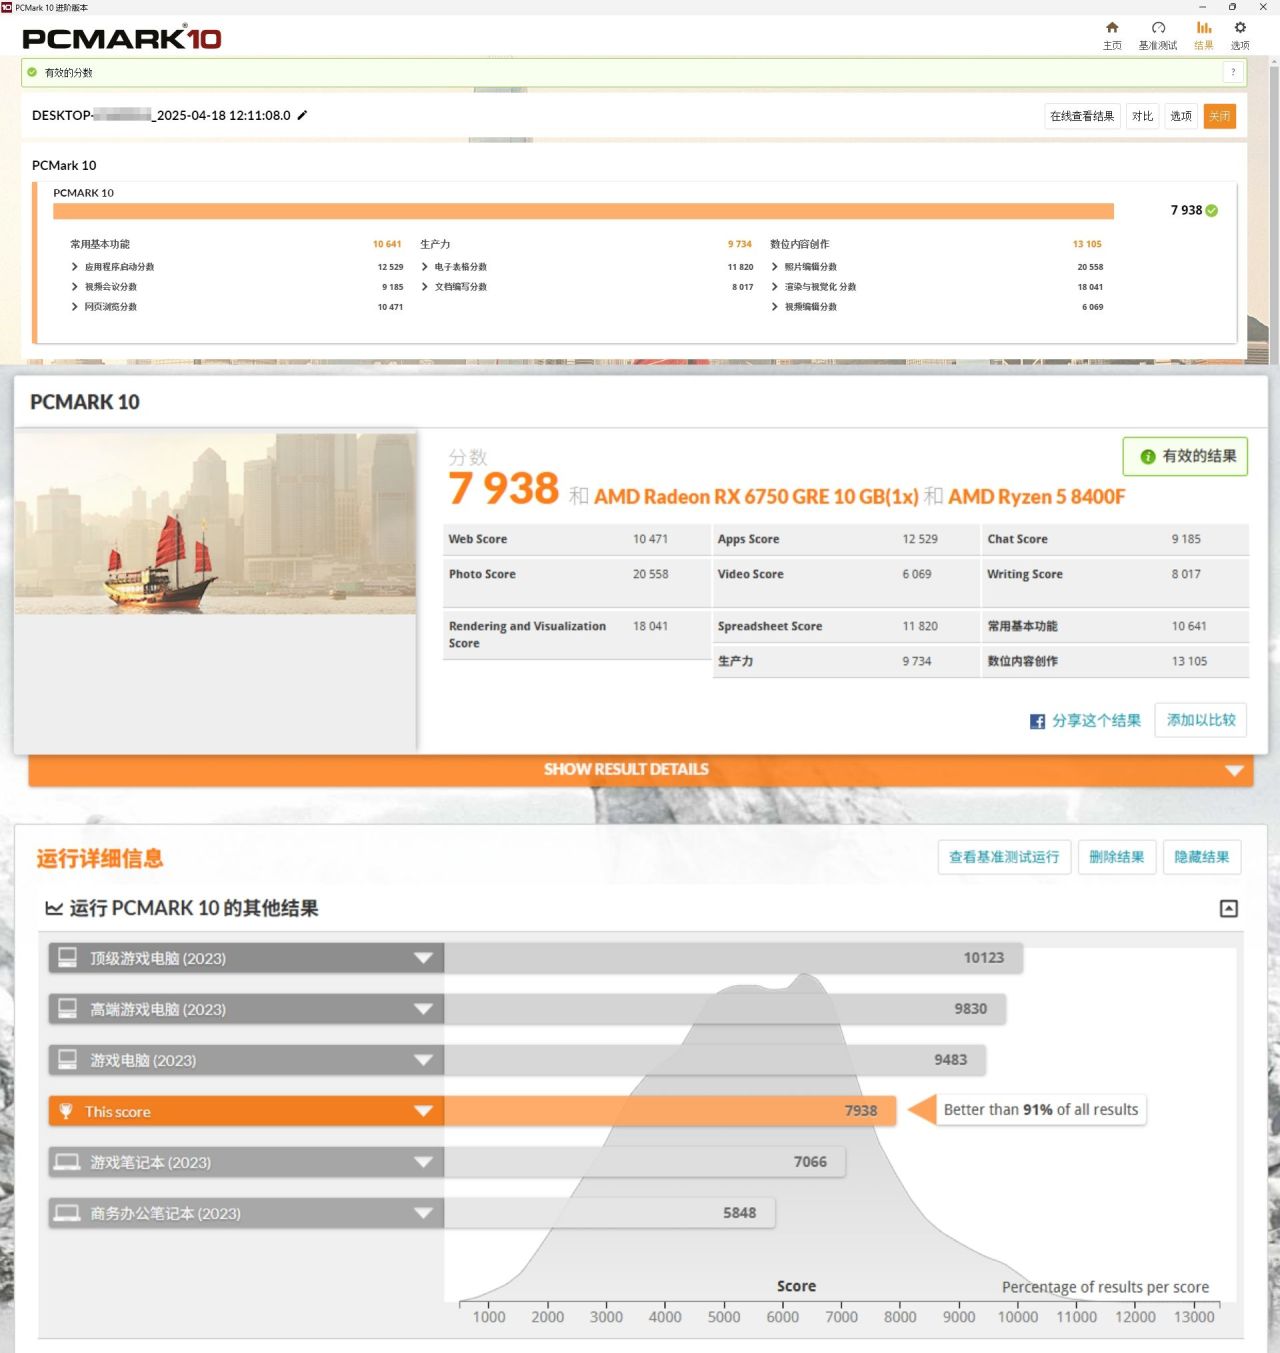Open the 商务办公笔记本 (2023) dropdown
This screenshot has width=1280, height=1353.
point(246,1213)
